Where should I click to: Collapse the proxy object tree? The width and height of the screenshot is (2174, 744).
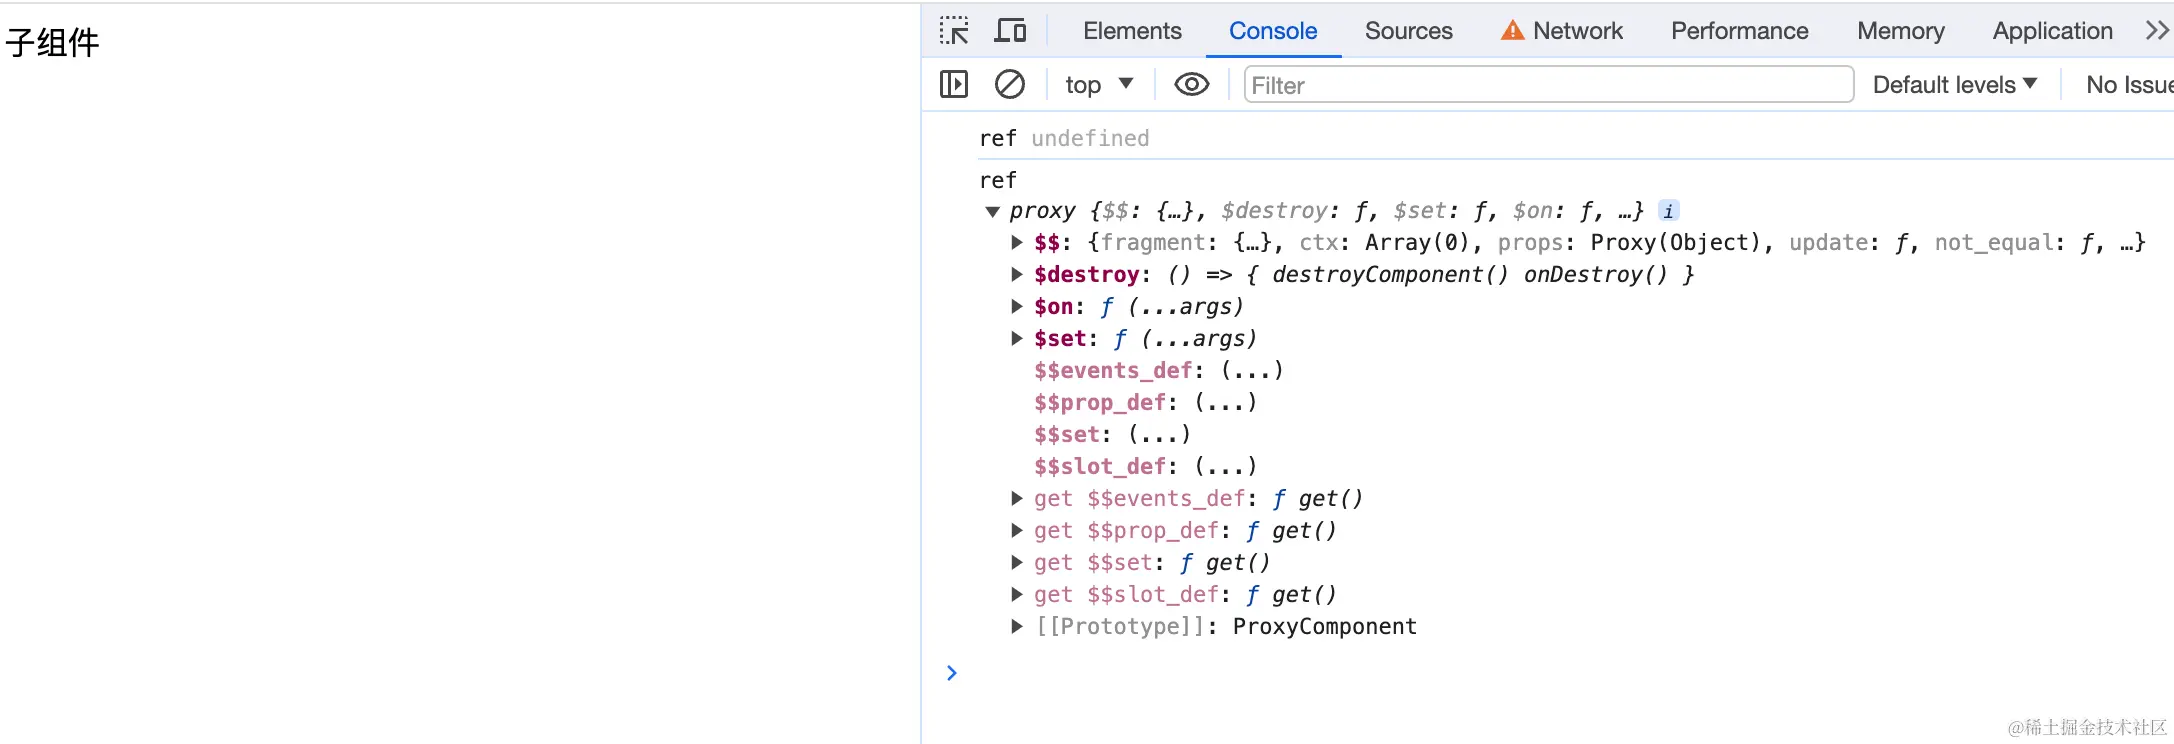992,211
